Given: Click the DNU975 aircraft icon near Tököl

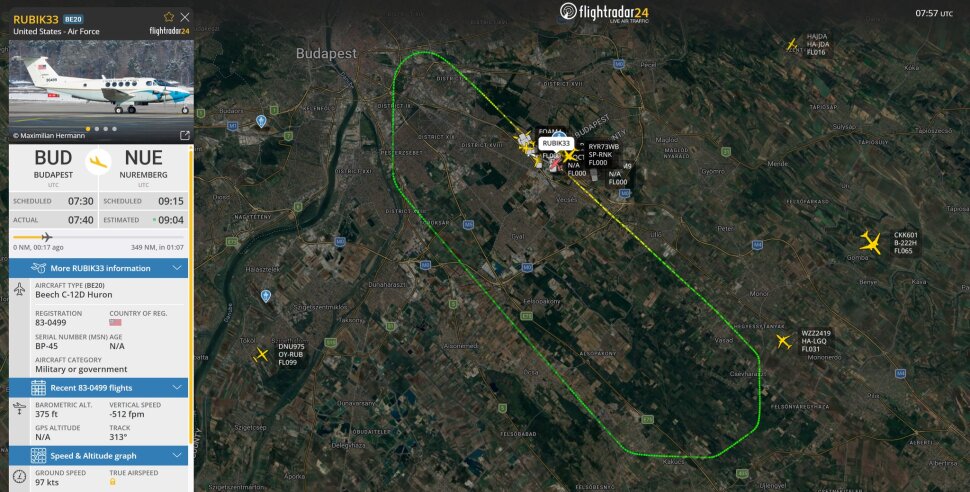Looking at the screenshot, I should [x=262, y=355].
